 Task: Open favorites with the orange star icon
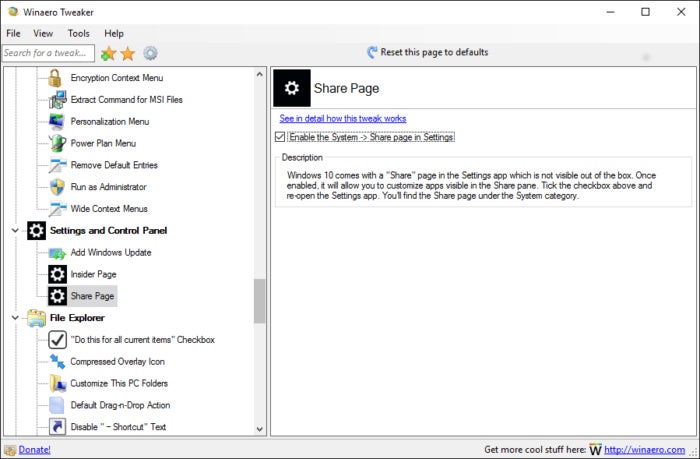tap(128, 54)
